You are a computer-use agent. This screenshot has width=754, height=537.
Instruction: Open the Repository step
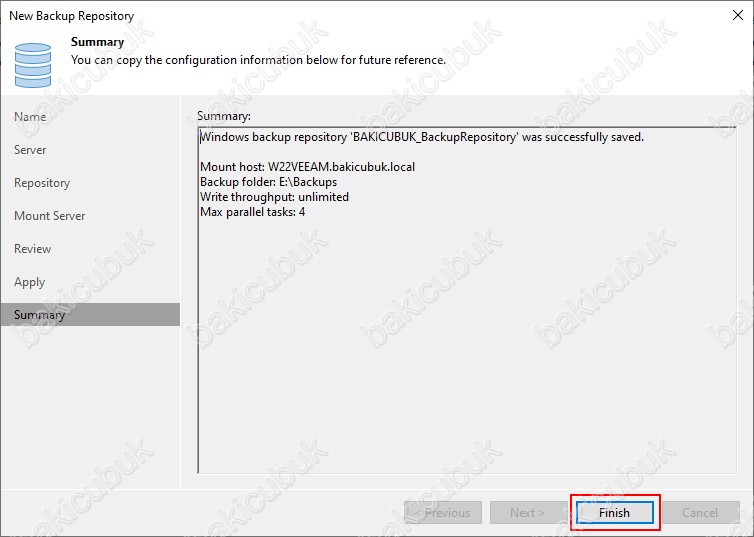(42, 183)
